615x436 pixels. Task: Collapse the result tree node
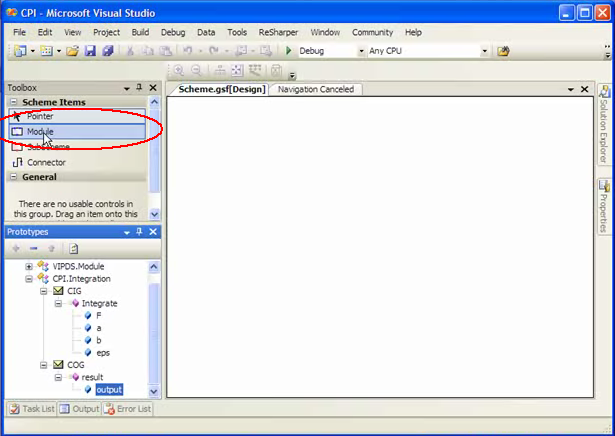pos(58,377)
